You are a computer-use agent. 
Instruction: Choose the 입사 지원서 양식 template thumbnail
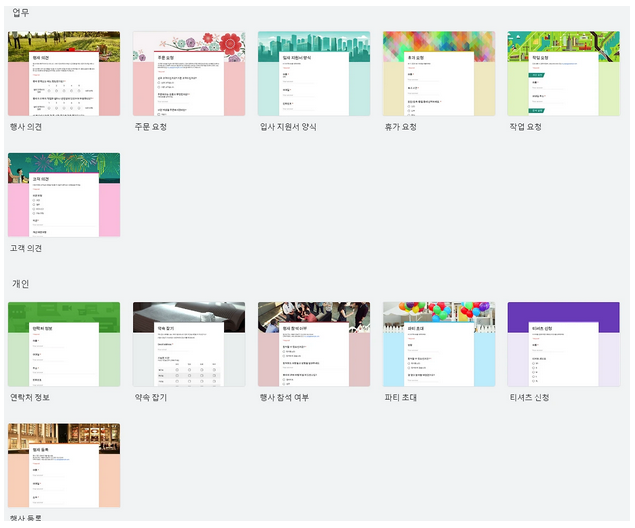(313, 73)
